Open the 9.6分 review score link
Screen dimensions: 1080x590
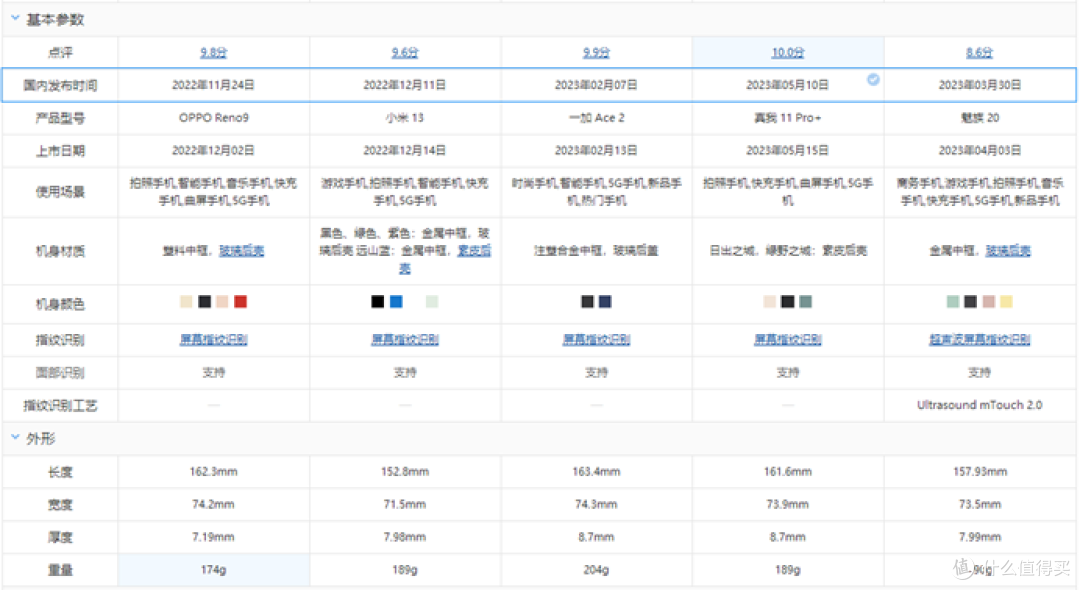tap(405, 52)
